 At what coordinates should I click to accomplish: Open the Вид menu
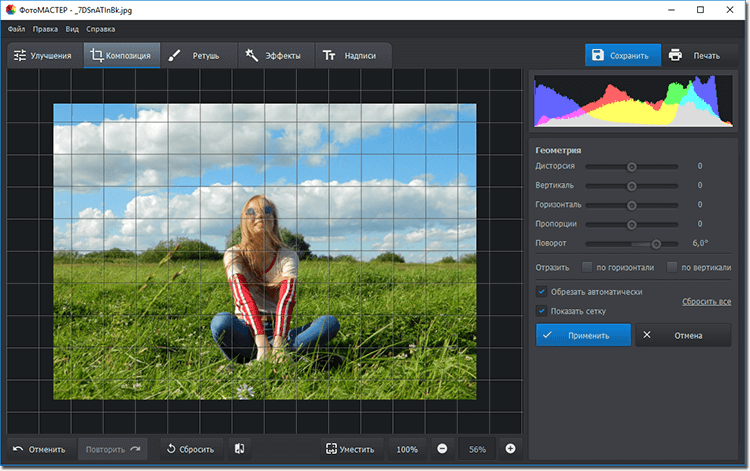pyautogui.click(x=72, y=29)
